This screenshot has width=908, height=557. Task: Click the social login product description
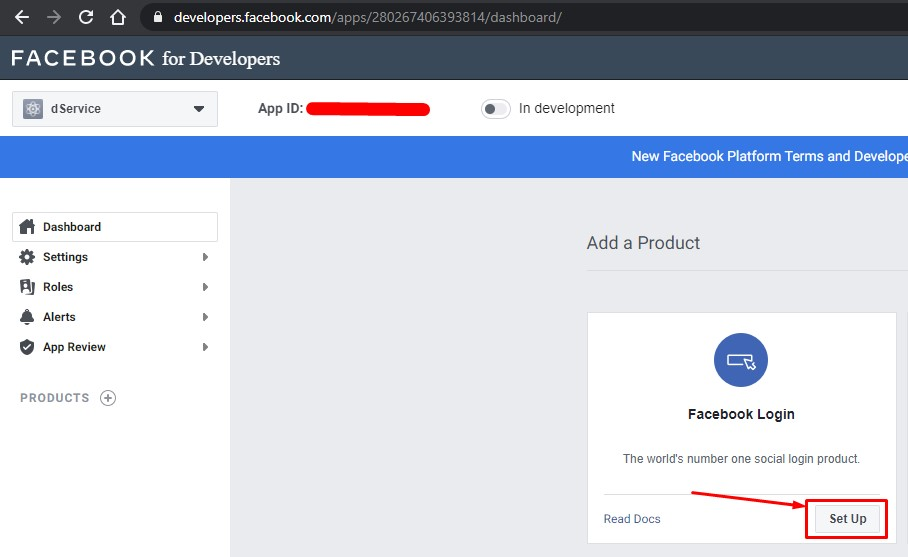[x=741, y=459]
